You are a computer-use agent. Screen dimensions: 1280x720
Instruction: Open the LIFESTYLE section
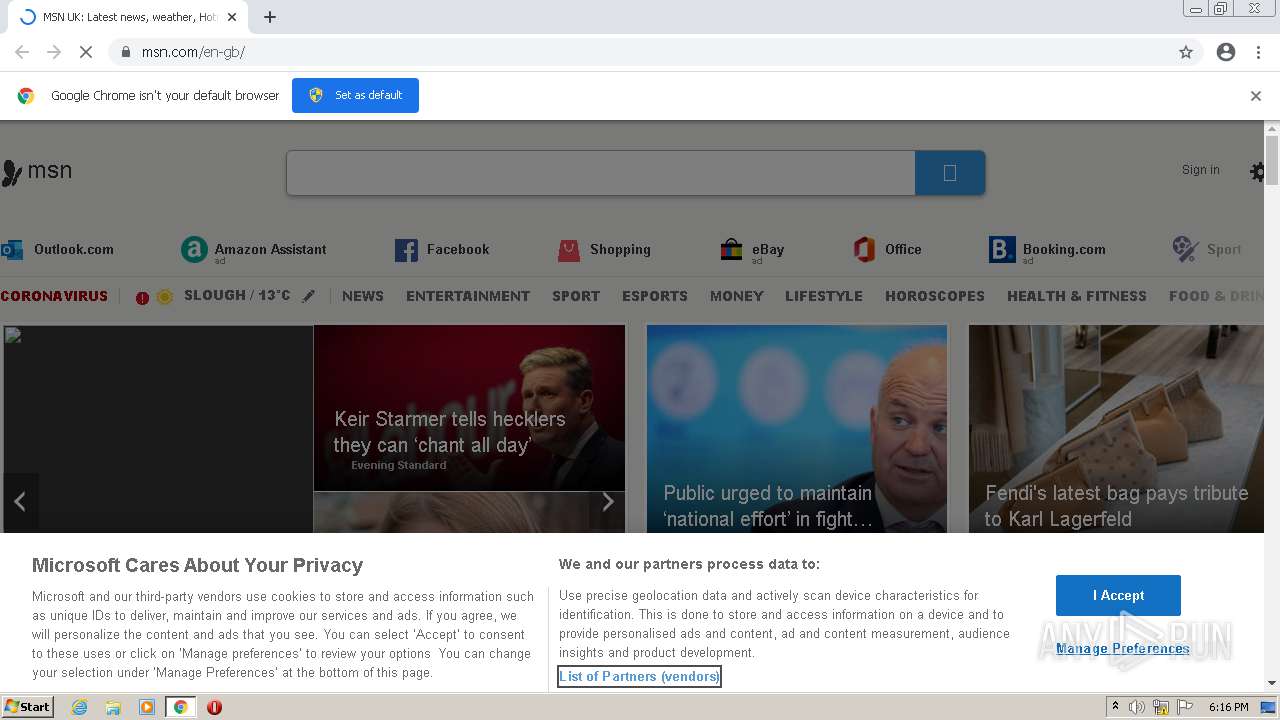824,296
